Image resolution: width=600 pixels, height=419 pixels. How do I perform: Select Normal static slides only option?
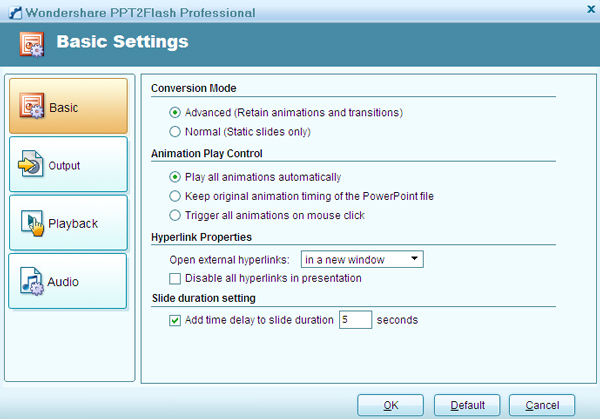click(x=176, y=131)
